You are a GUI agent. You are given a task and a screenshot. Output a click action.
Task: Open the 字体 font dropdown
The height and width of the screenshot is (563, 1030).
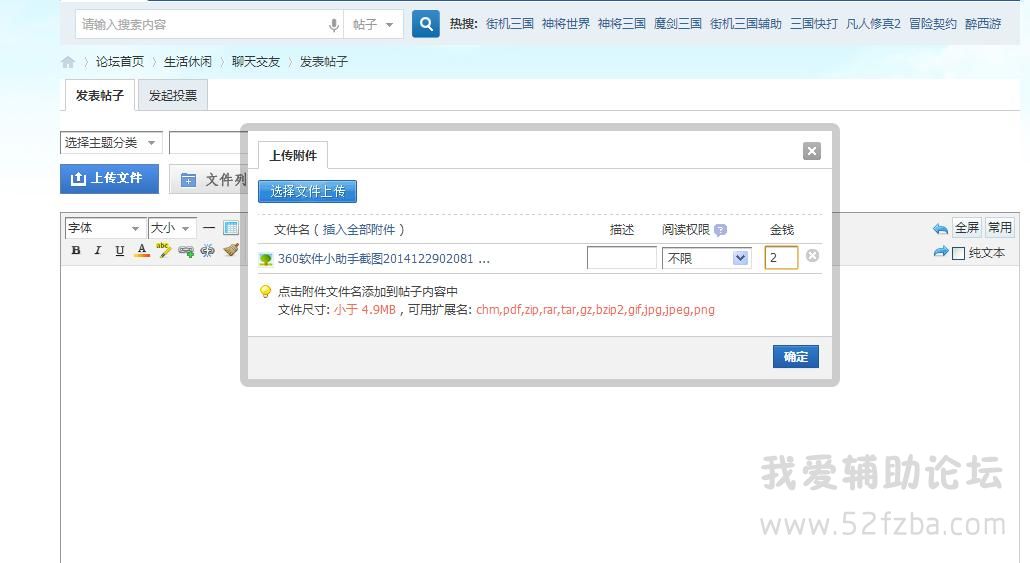104,228
